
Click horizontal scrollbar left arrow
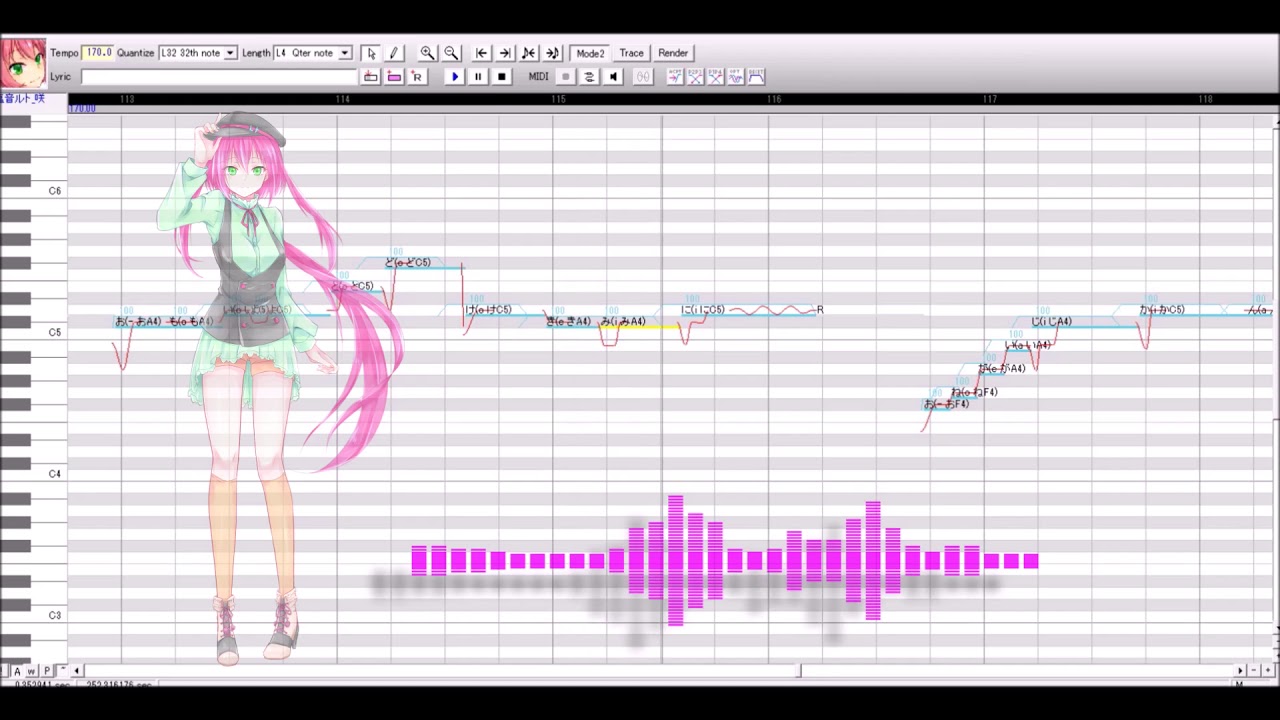[77, 671]
